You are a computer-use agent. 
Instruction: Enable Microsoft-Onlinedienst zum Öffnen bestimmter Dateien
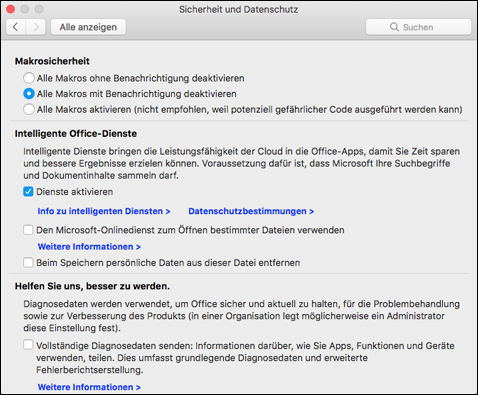coord(28,230)
